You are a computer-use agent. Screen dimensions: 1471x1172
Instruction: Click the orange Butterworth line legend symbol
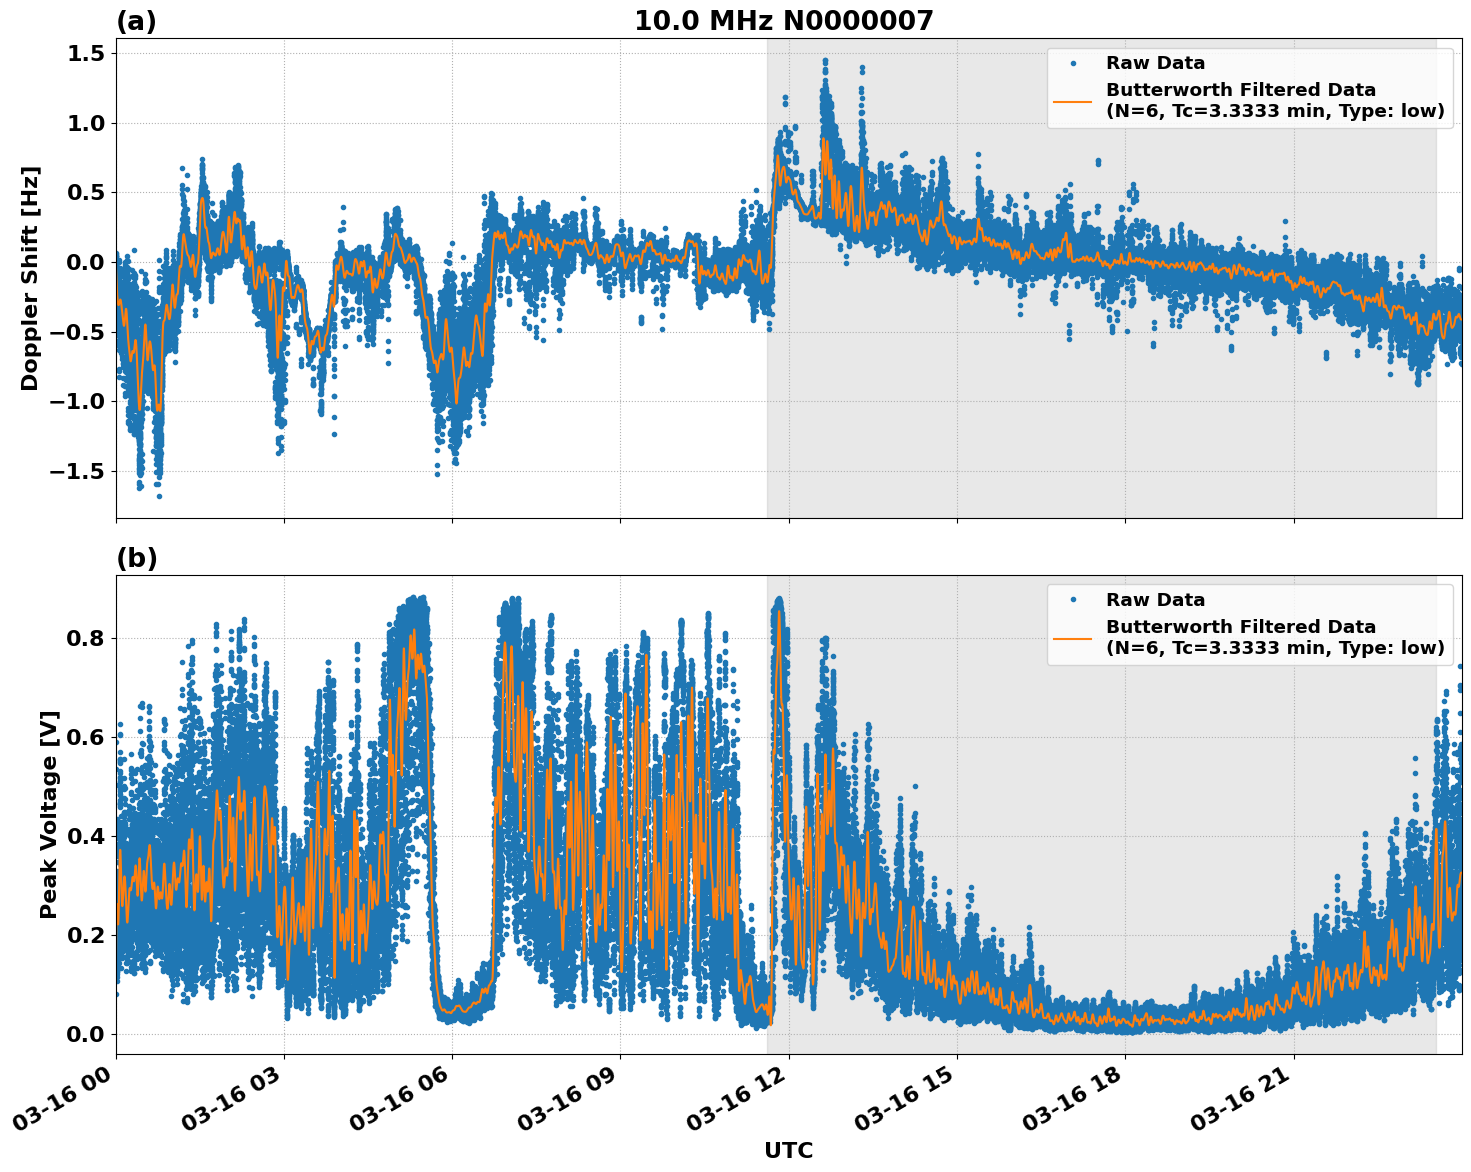pyautogui.click(x=1072, y=103)
